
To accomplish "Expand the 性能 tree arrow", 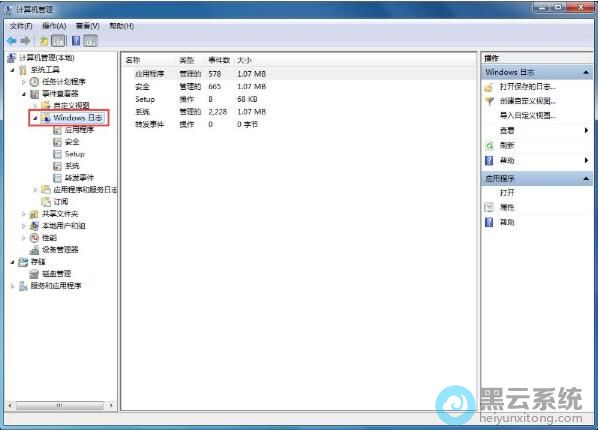I will point(24,238).
